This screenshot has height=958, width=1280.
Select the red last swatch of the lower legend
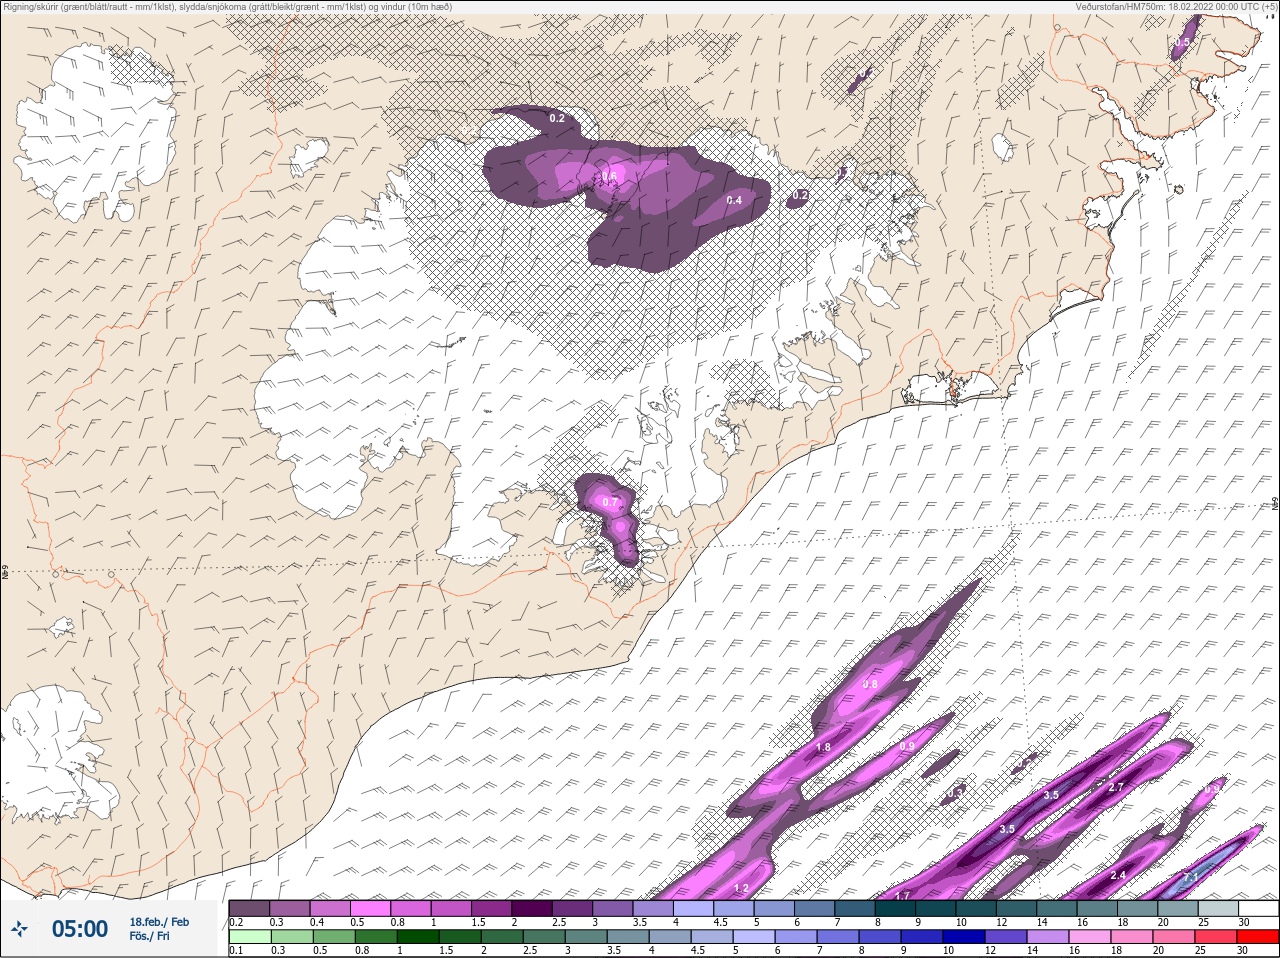tap(1258, 937)
